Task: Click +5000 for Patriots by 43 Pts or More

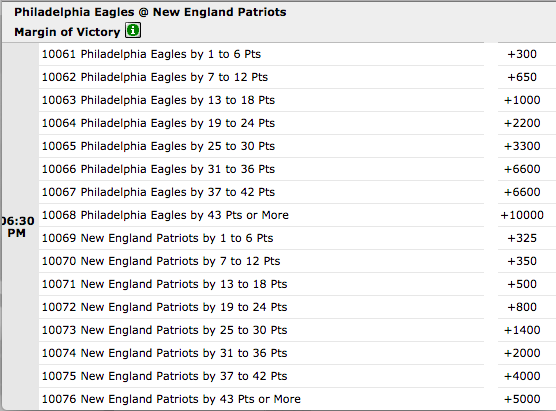Action: click(x=522, y=399)
